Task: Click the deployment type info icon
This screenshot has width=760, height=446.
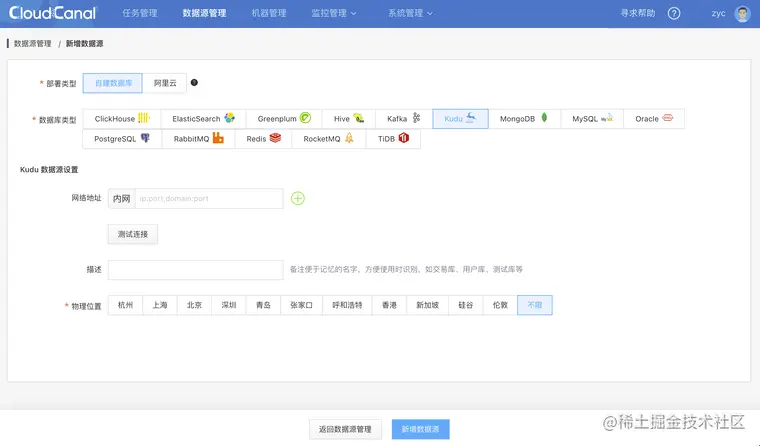Action: (x=194, y=82)
